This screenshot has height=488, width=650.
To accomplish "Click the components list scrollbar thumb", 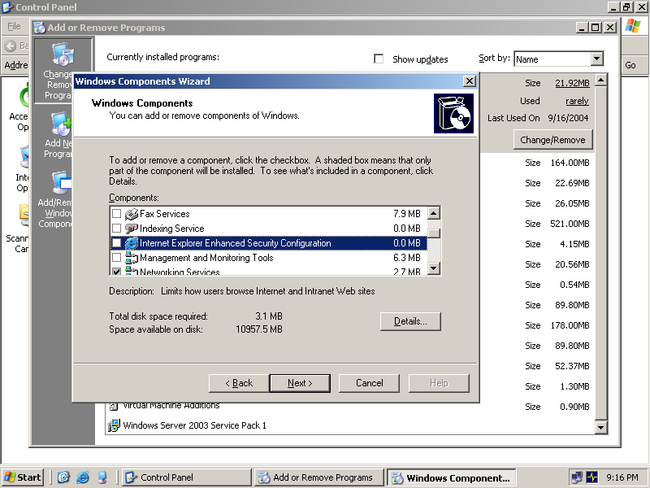I will coord(434,233).
